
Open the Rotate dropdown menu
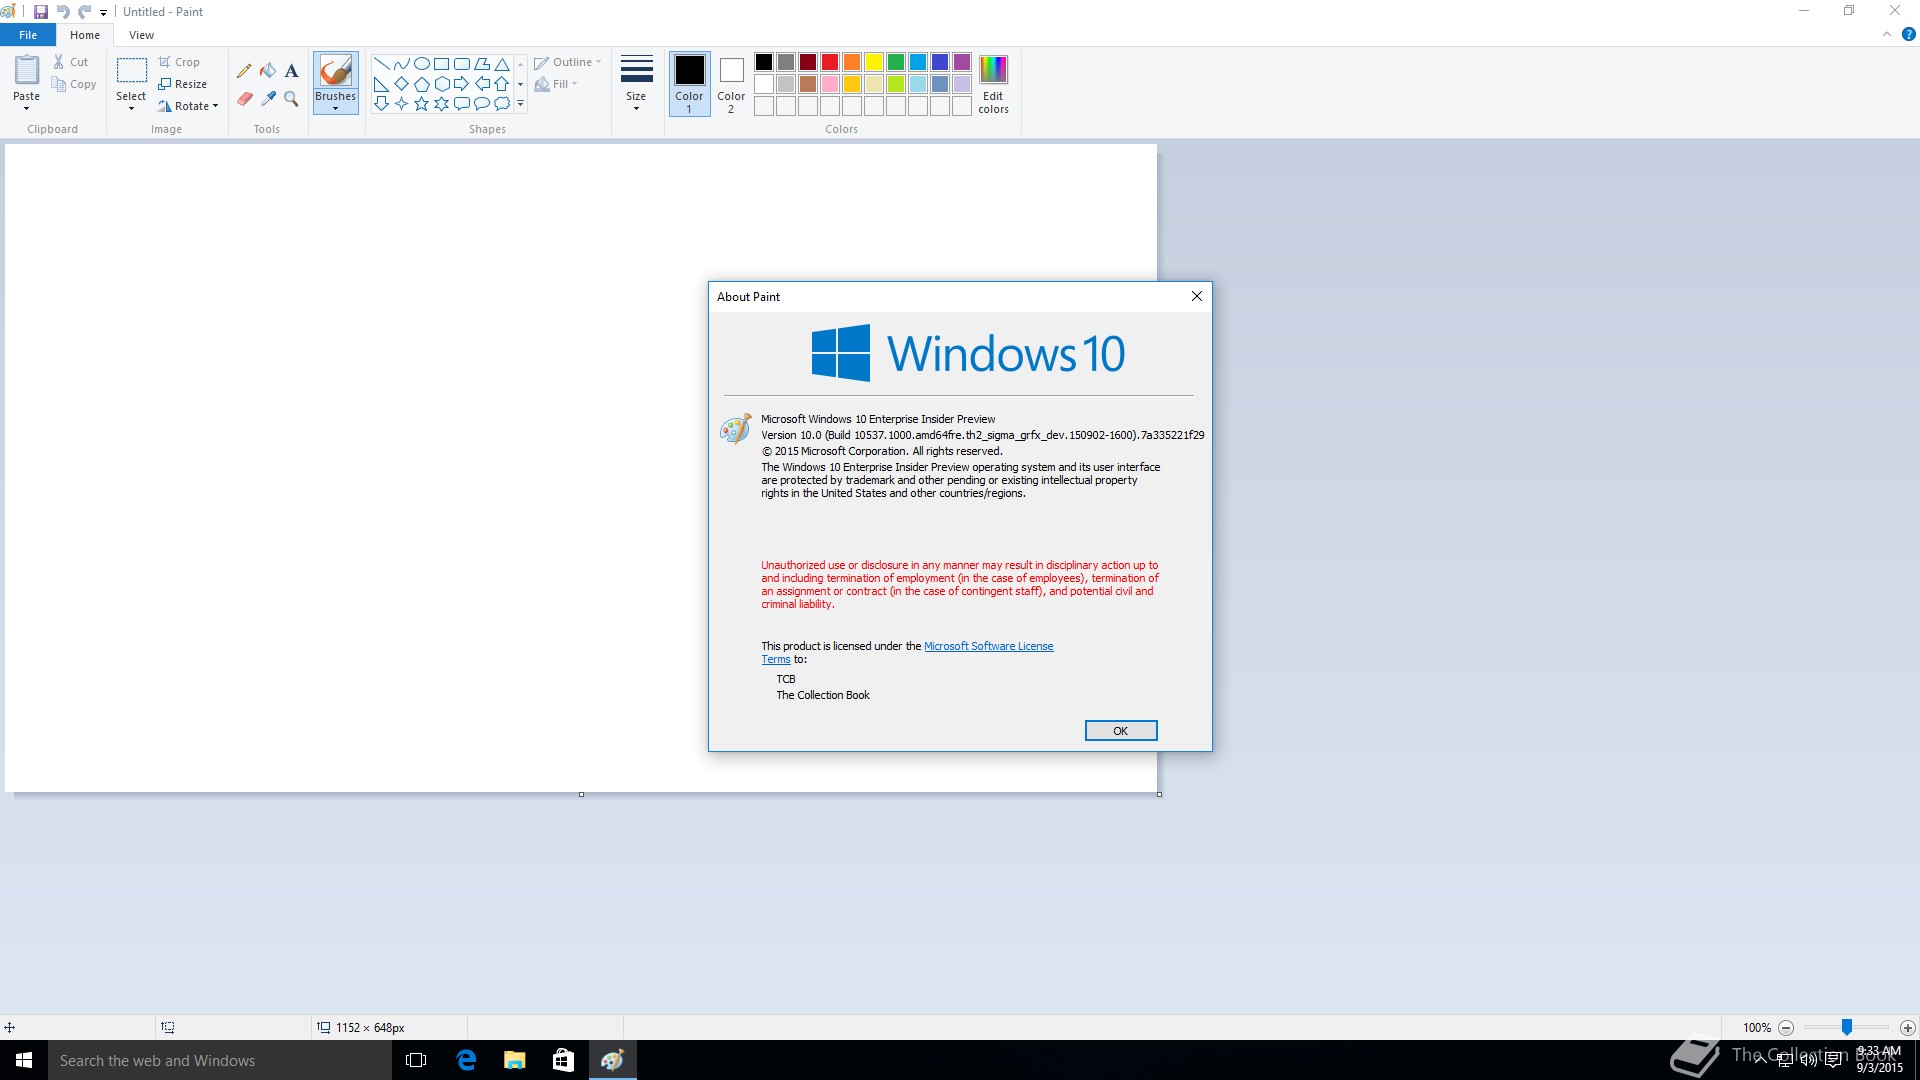pos(188,106)
